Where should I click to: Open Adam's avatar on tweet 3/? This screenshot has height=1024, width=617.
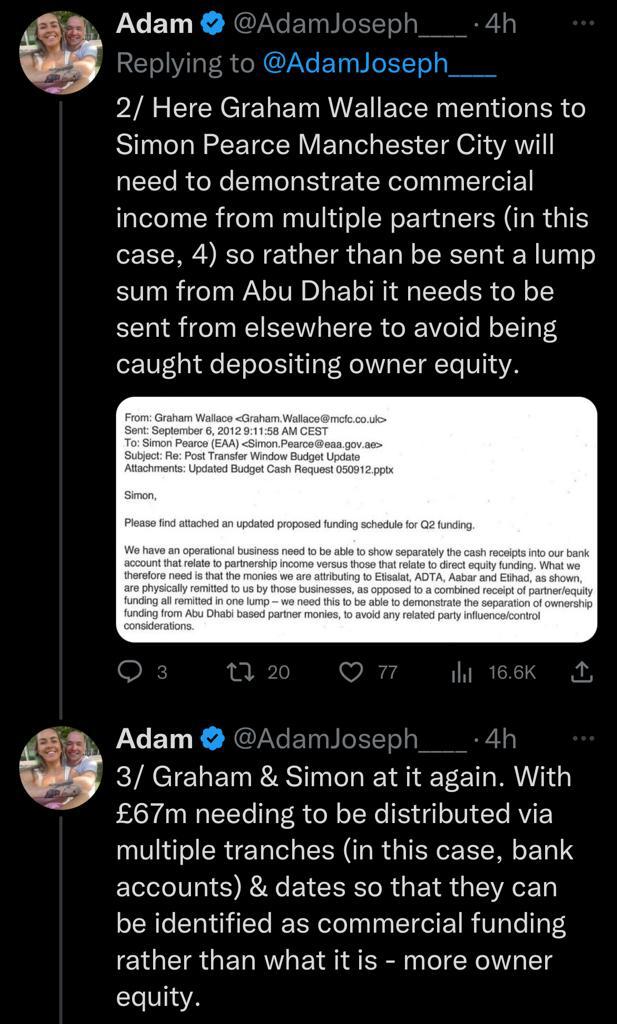[x=61, y=768]
